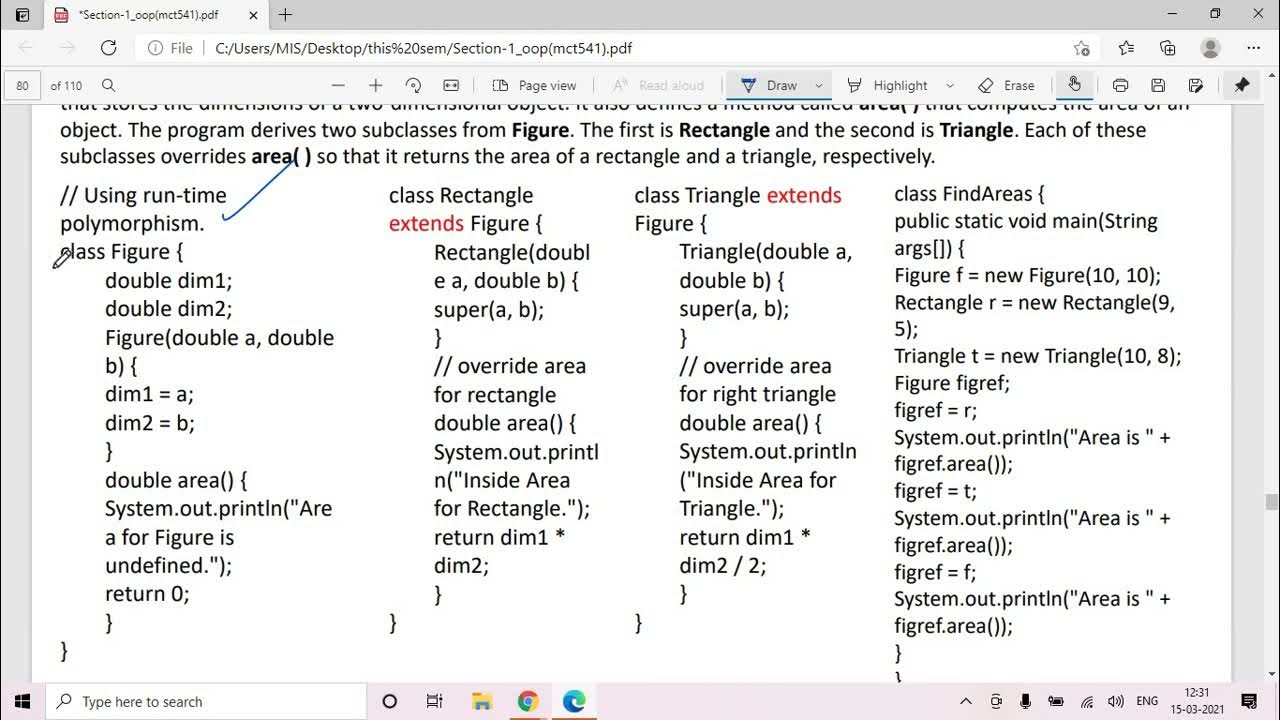Open the notification center icon
The height and width of the screenshot is (720, 1280).
coord(1250,701)
